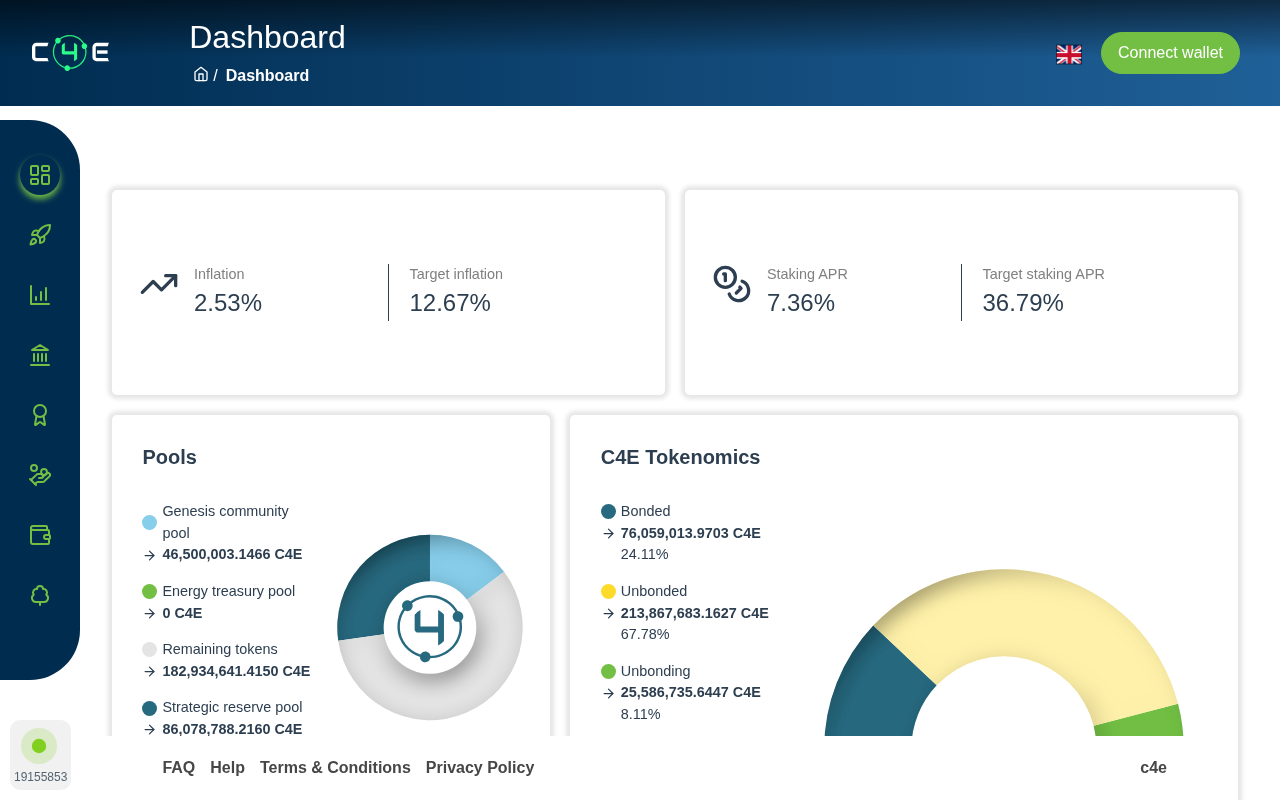This screenshot has height=800, width=1280.
Task: Open the Terms & Conditions link
Action: [x=335, y=767]
